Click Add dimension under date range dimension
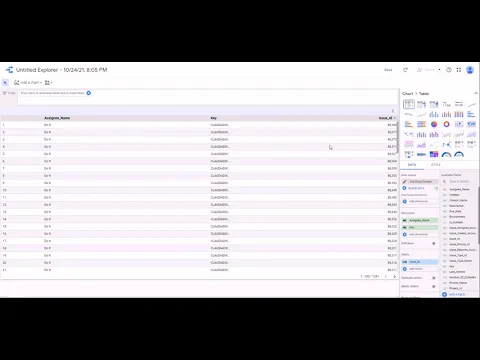The image size is (480, 360). coord(420,201)
